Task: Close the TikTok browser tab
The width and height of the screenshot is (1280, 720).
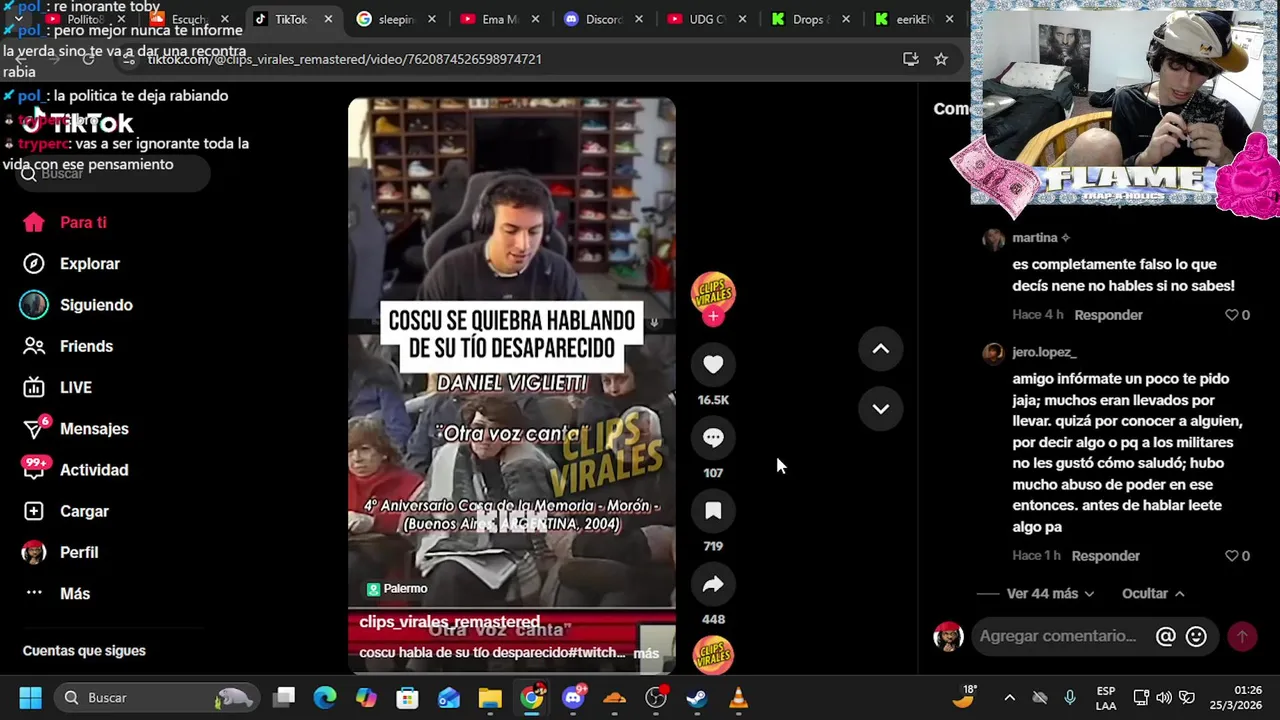Action: tap(327, 19)
